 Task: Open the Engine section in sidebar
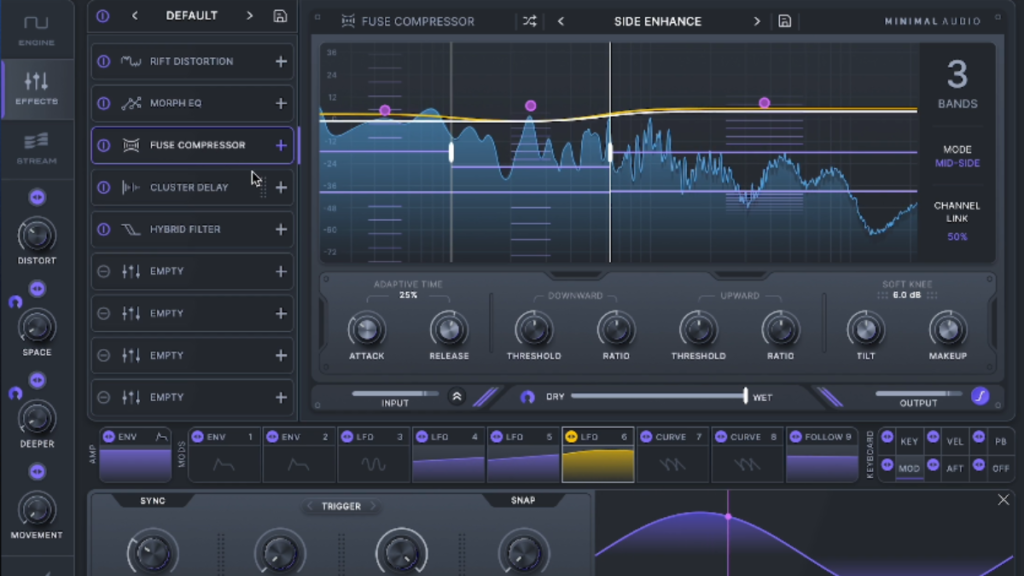pyautogui.click(x=37, y=30)
